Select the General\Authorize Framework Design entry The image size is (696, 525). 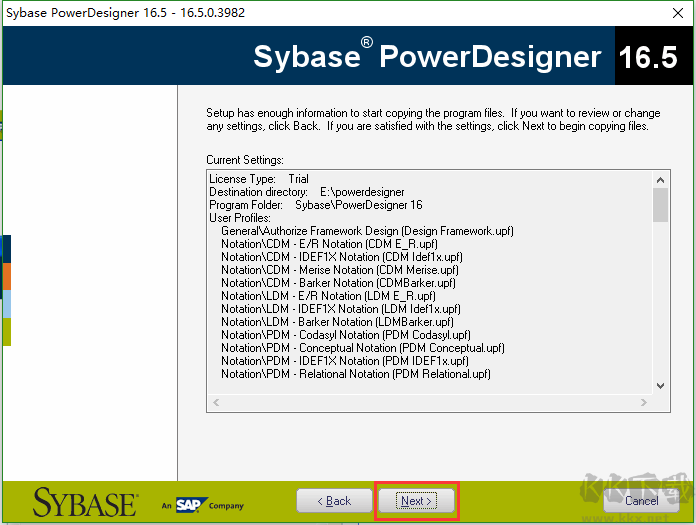pos(367,231)
